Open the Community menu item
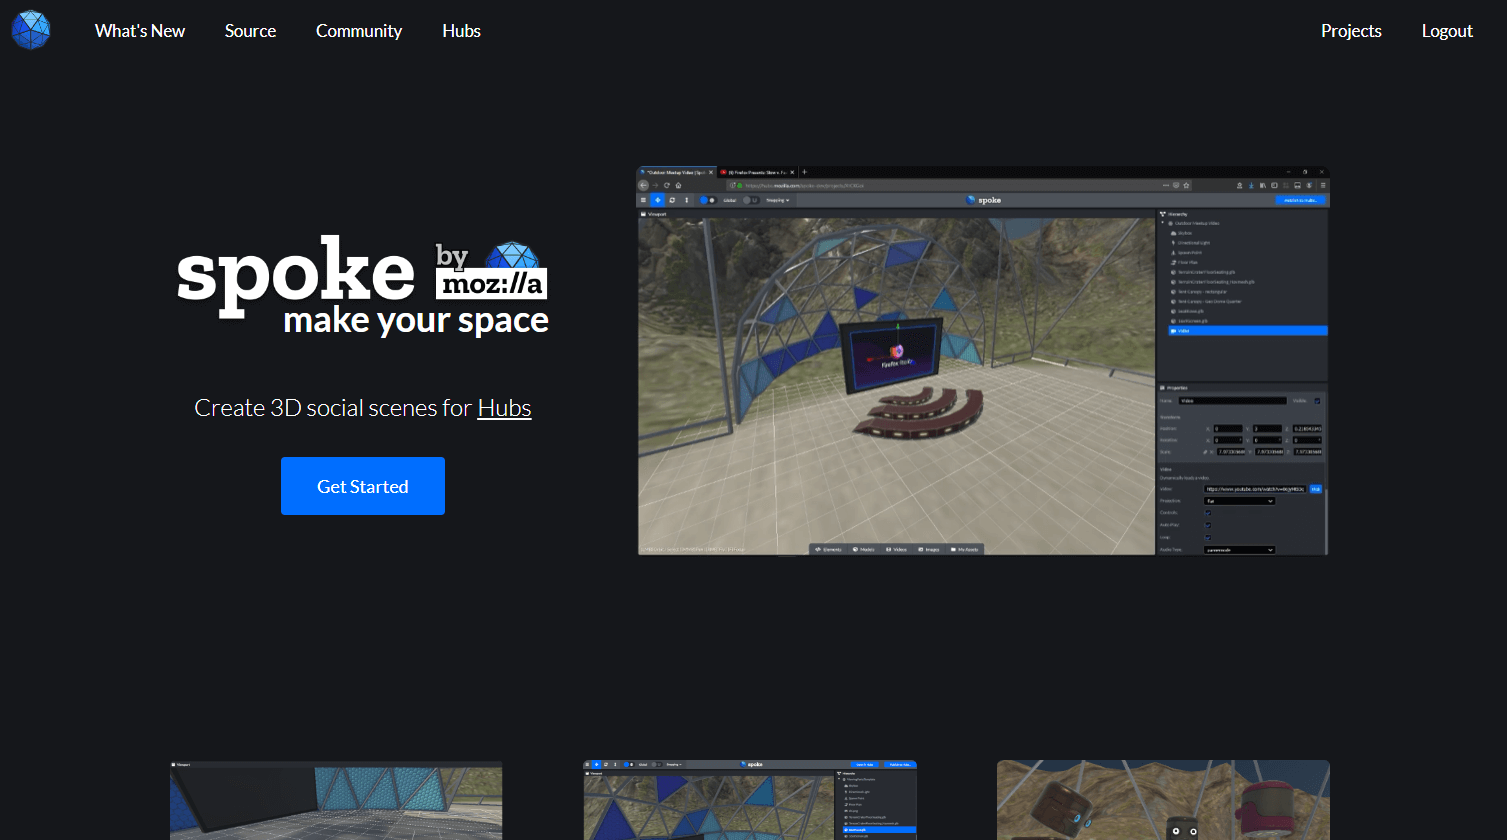Image resolution: width=1507 pixels, height=840 pixels. point(359,31)
